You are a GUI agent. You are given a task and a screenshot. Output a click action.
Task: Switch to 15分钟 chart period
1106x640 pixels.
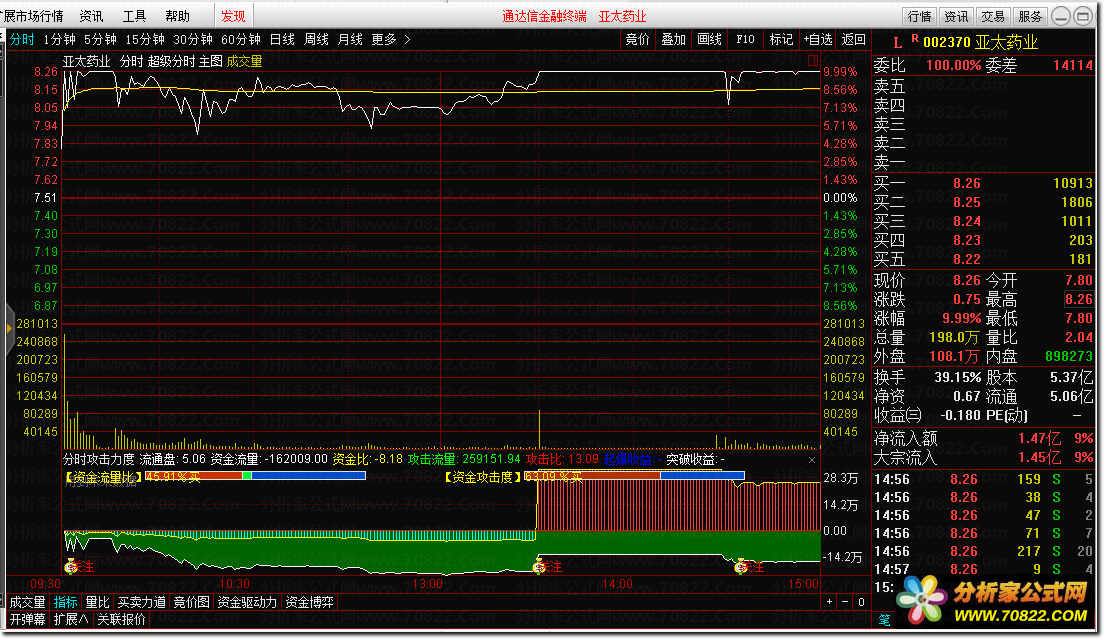coord(145,40)
